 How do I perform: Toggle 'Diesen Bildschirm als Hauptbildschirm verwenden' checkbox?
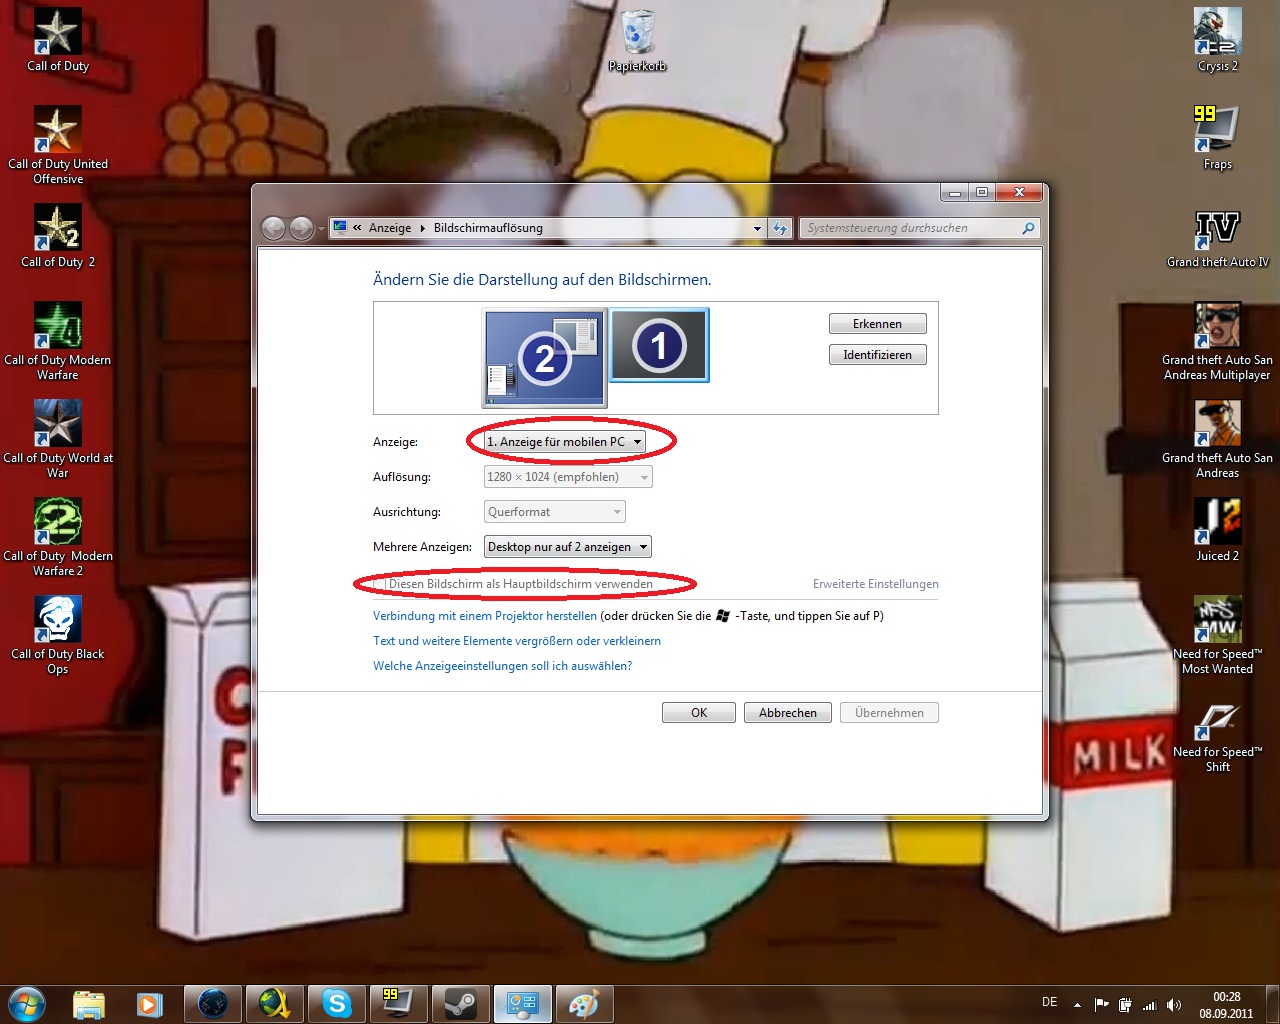[x=380, y=584]
